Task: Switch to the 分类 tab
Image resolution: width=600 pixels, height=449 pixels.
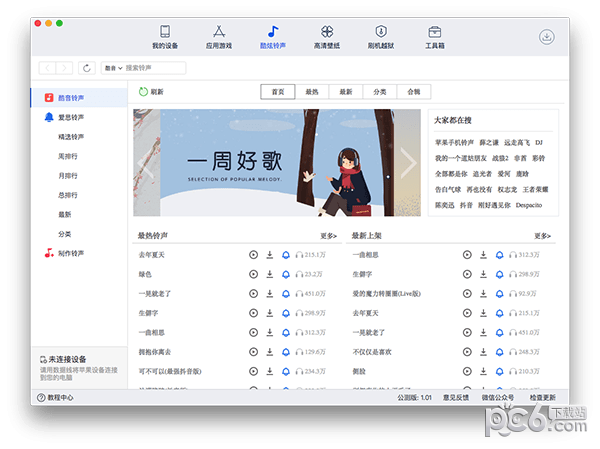Action: [x=380, y=92]
